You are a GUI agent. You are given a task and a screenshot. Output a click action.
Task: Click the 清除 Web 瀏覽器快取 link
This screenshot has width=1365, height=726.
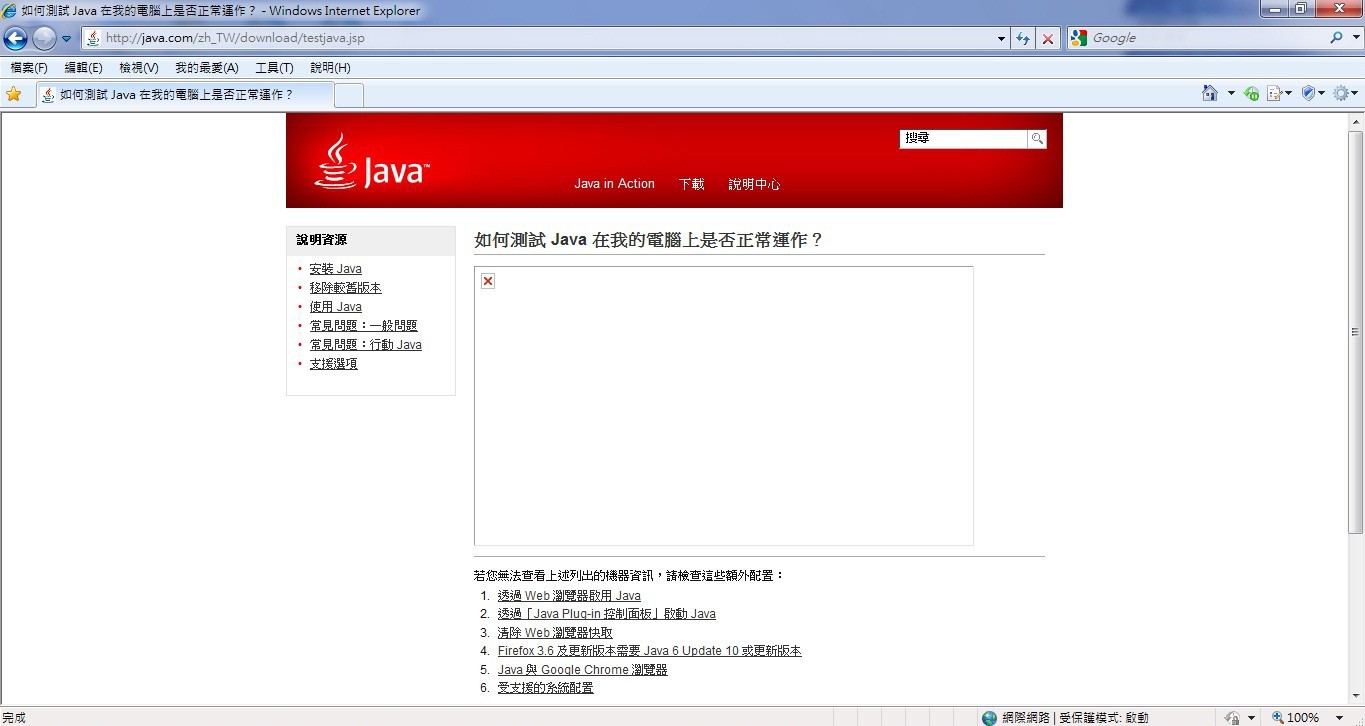(555, 633)
